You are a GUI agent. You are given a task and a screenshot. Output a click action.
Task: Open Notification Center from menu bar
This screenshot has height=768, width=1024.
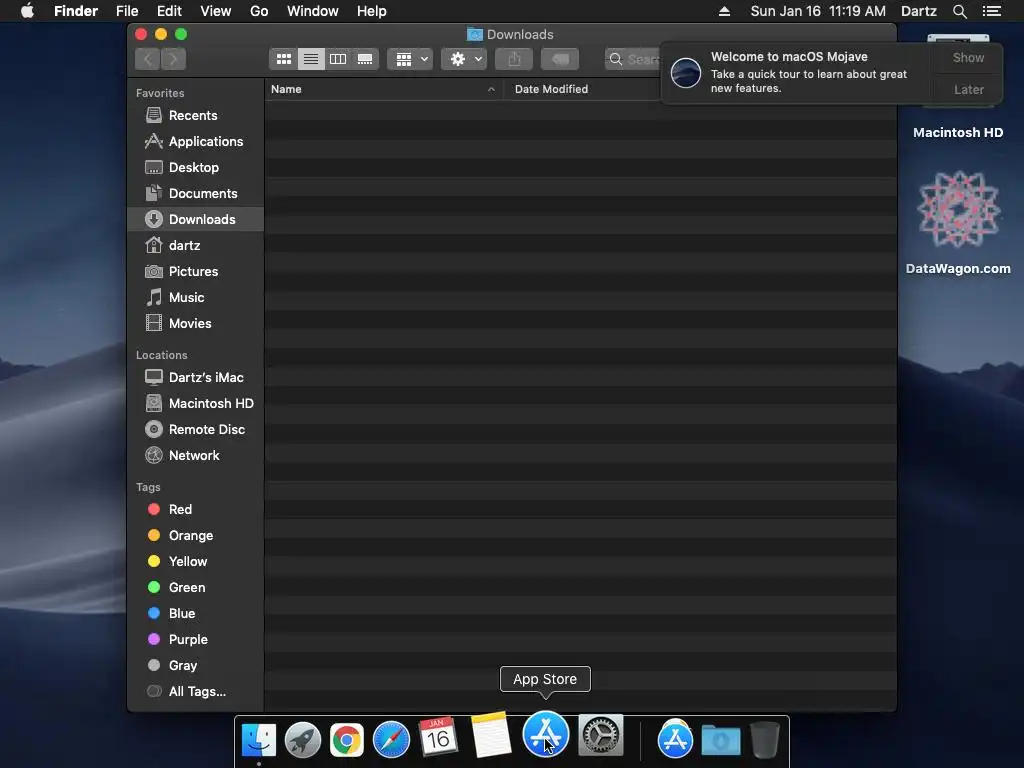992,11
